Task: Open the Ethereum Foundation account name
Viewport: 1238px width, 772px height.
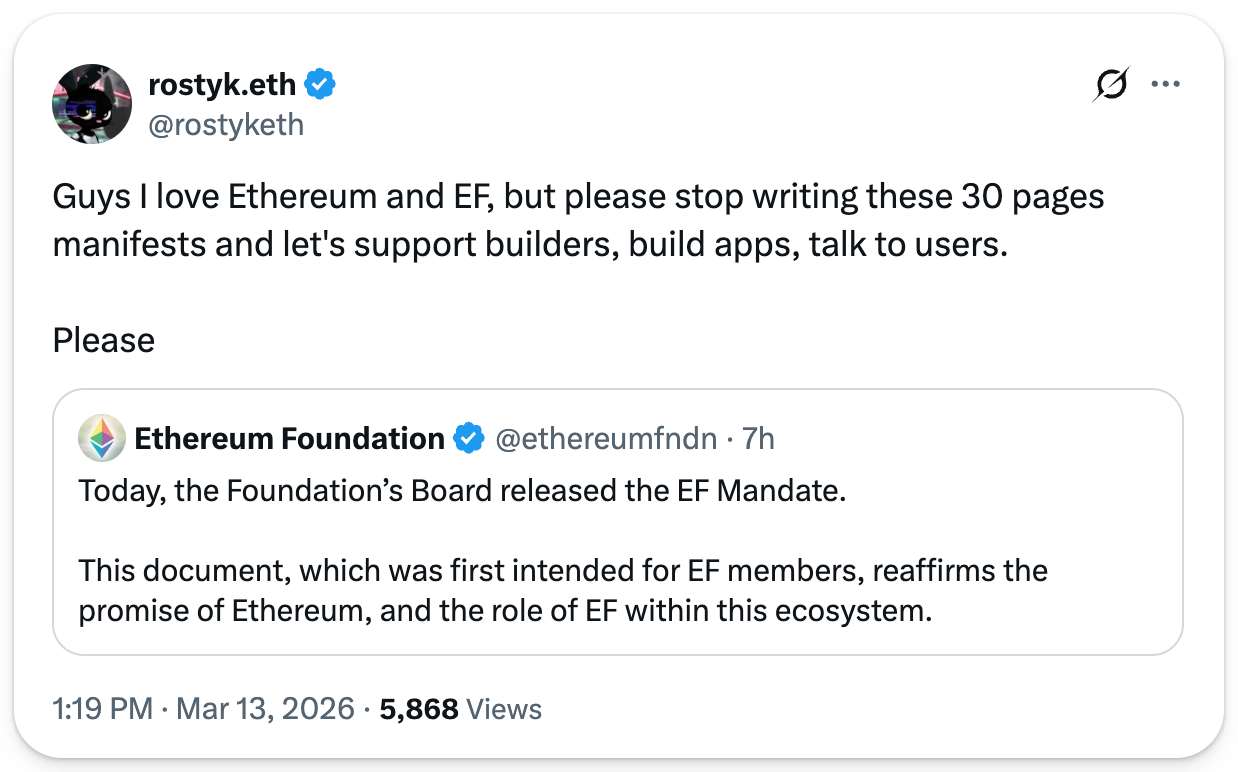Action: 289,438
